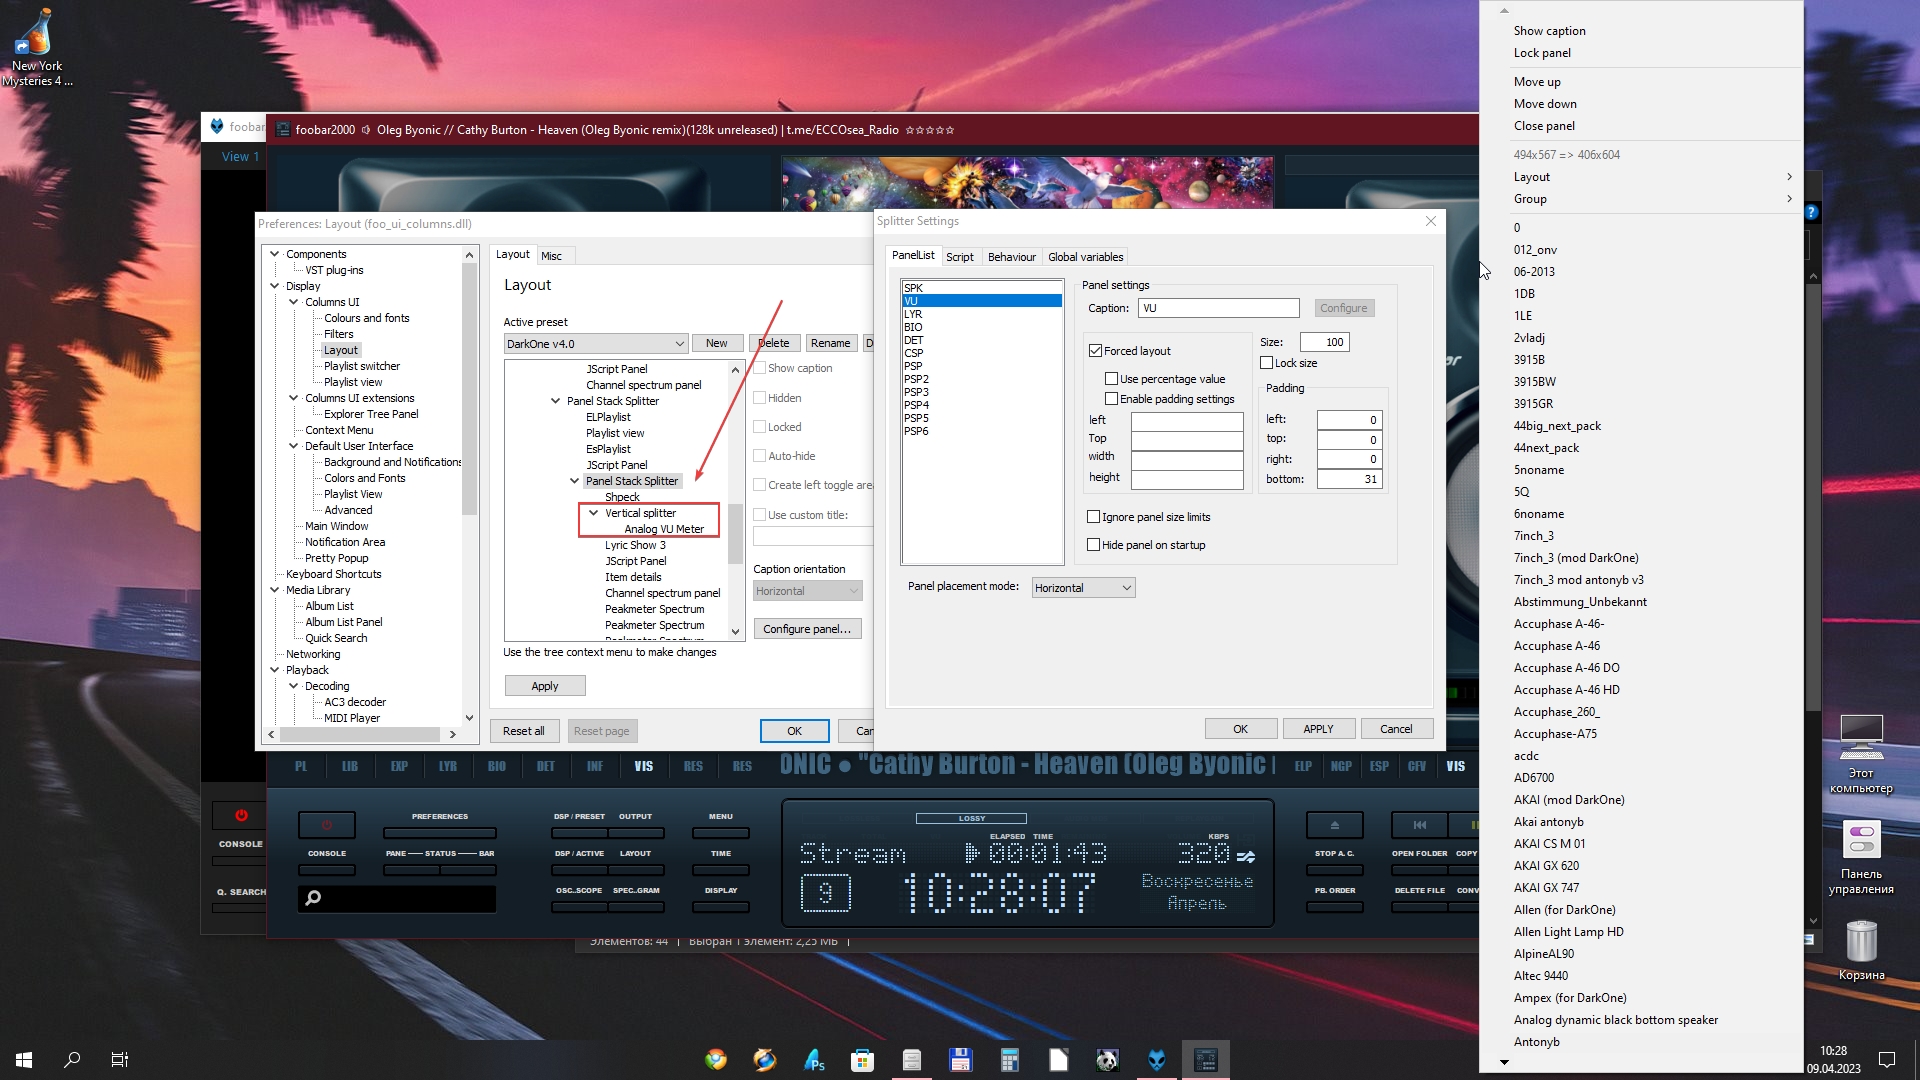
Task: Click the Configure panel... button
Action: 807,629
